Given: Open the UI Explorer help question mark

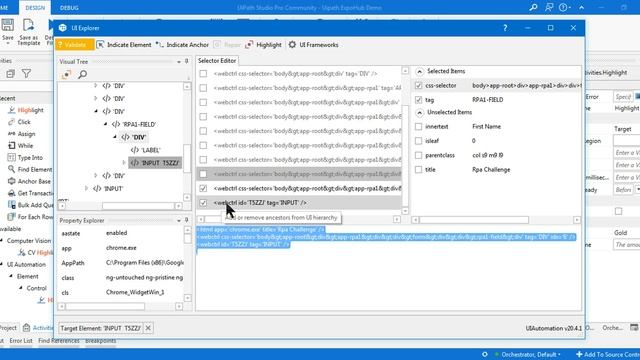Looking at the screenshot, I should pos(505,28).
